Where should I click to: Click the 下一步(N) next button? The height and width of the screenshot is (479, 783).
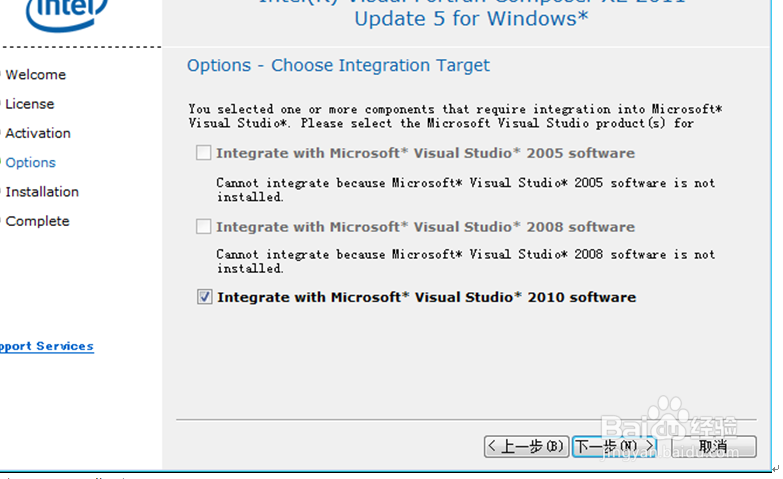(x=614, y=446)
